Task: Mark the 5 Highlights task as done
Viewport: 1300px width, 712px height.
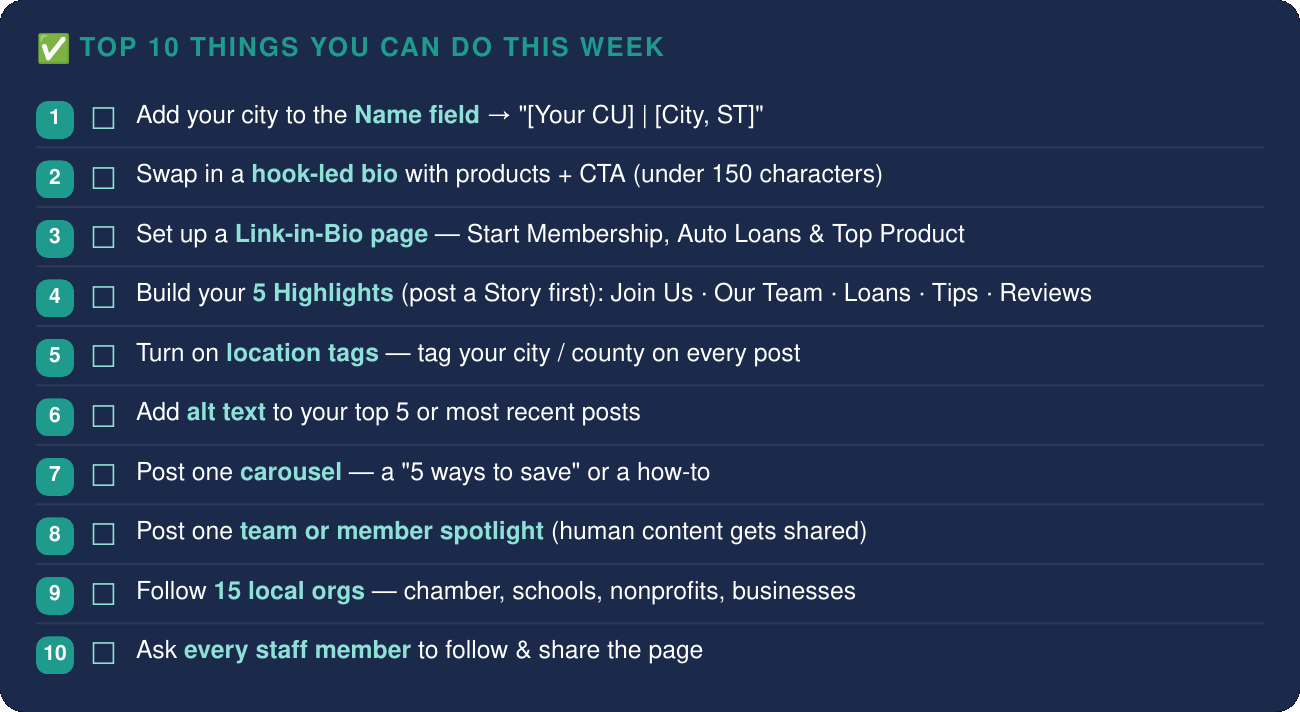Action: pyautogui.click(x=103, y=297)
